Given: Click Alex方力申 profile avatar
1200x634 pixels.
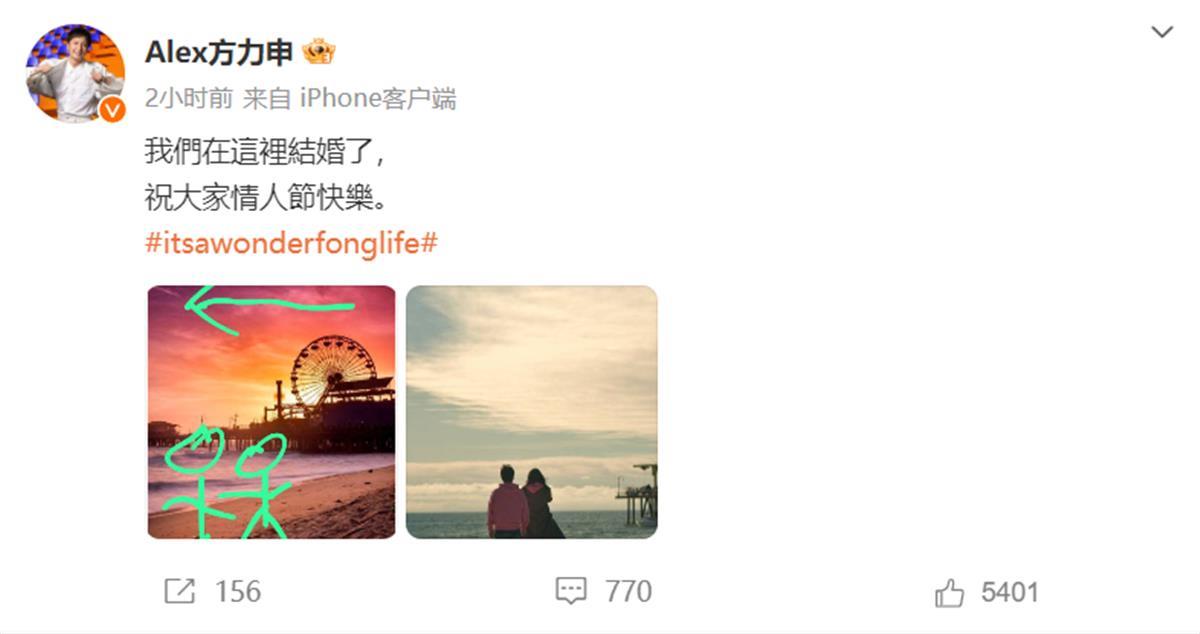Looking at the screenshot, I should point(75,73).
